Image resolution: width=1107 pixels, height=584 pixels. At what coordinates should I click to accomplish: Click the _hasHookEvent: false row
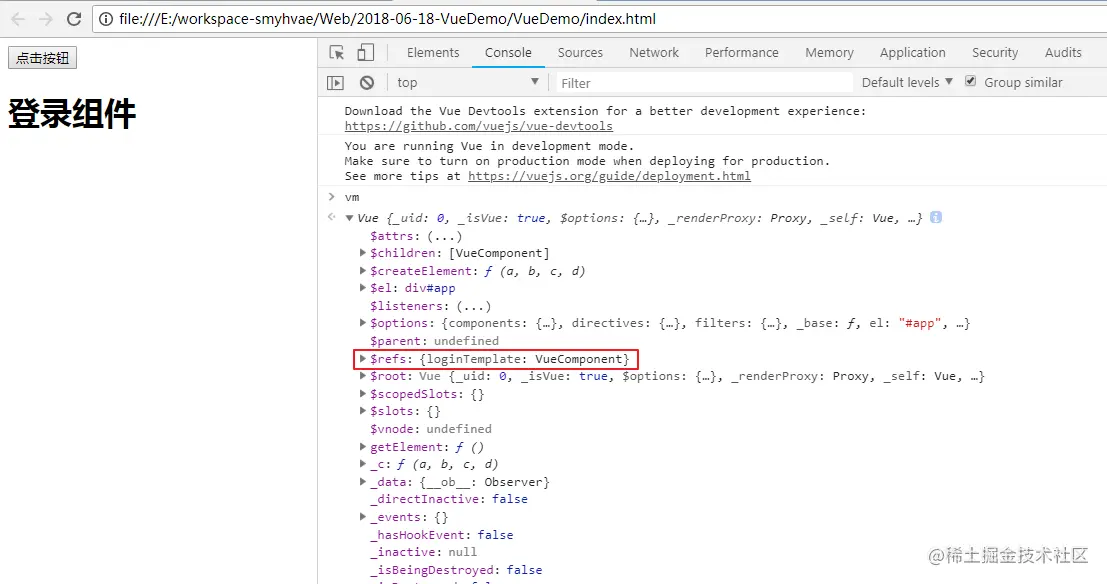[x=441, y=535]
